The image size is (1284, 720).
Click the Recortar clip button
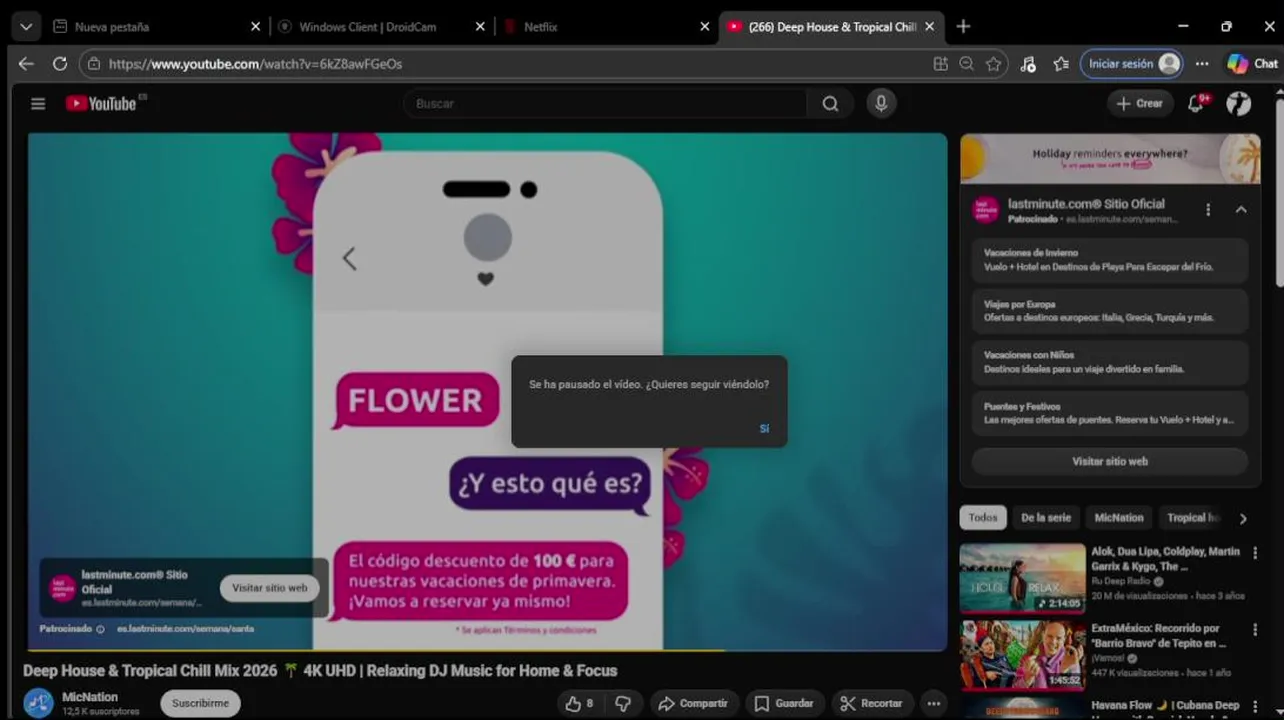point(871,703)
